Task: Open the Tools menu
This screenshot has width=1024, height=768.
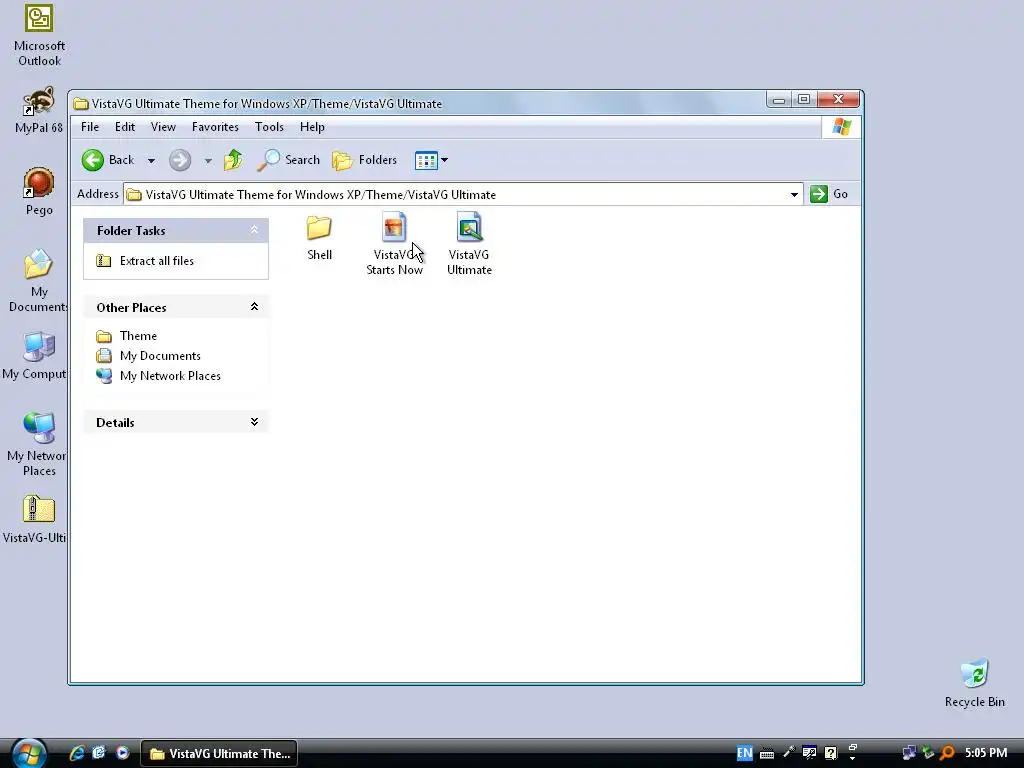Action: (x=269, y=127)
